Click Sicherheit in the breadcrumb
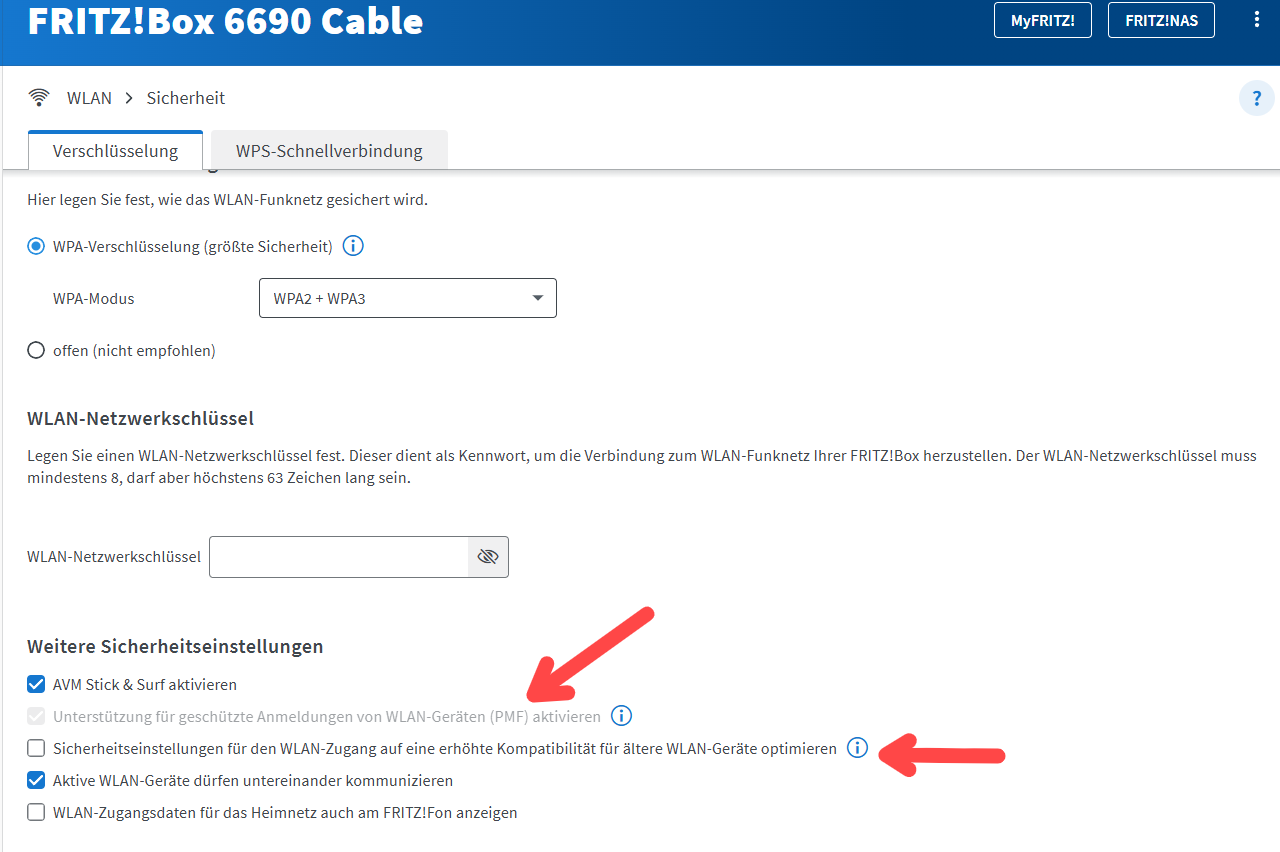This screenshot has height=852, width=1280. point(186,98)
